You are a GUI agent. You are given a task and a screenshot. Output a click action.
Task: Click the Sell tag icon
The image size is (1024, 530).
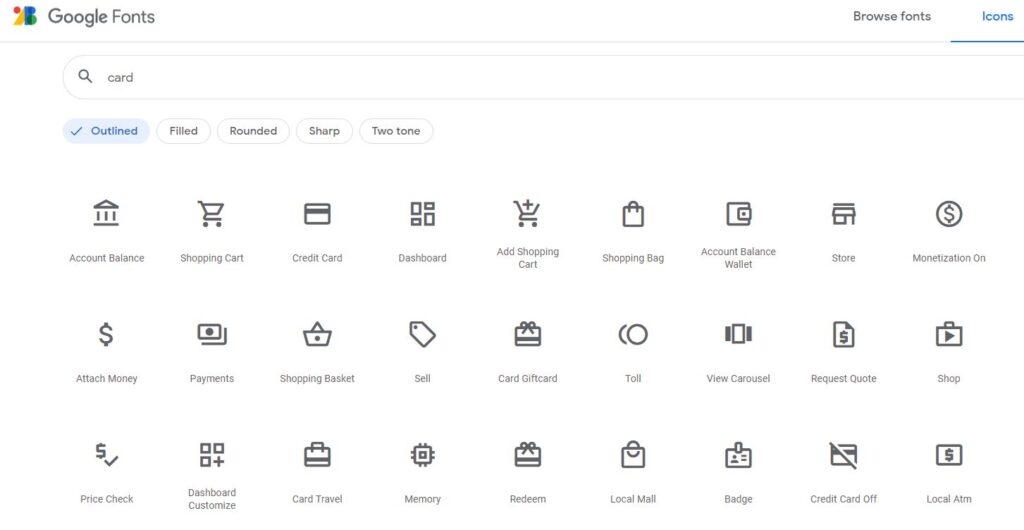click(423, 334)
